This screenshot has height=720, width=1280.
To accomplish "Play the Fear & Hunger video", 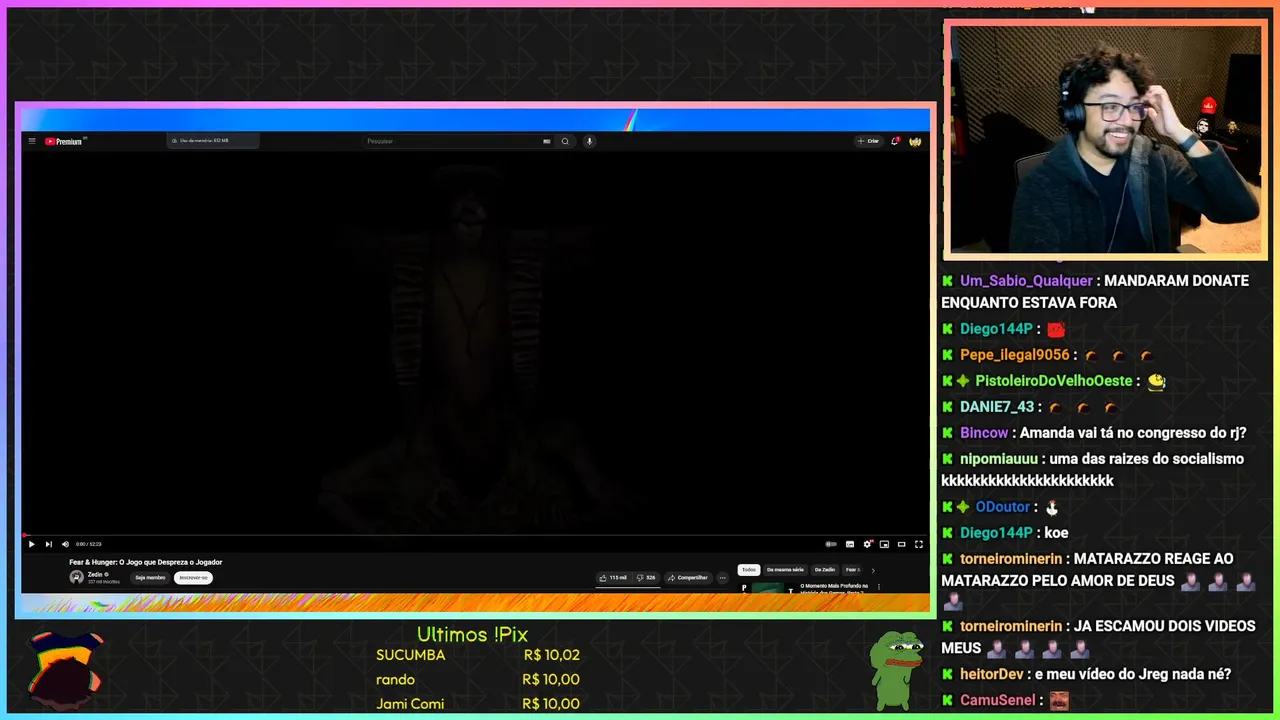I will tap(31, 544).
